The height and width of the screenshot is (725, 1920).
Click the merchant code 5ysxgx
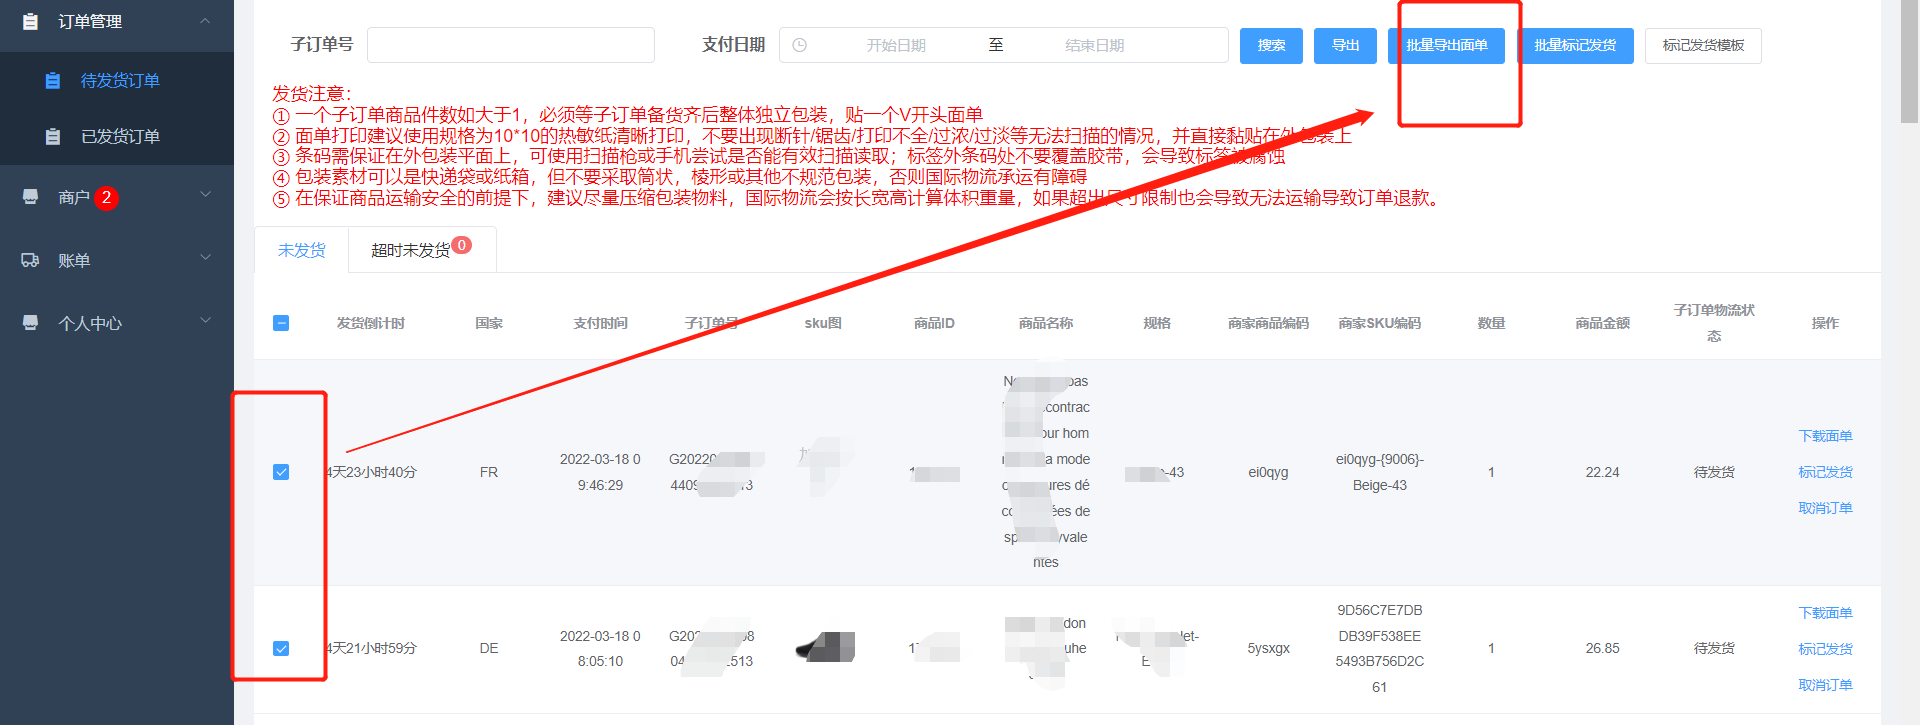1268,648
